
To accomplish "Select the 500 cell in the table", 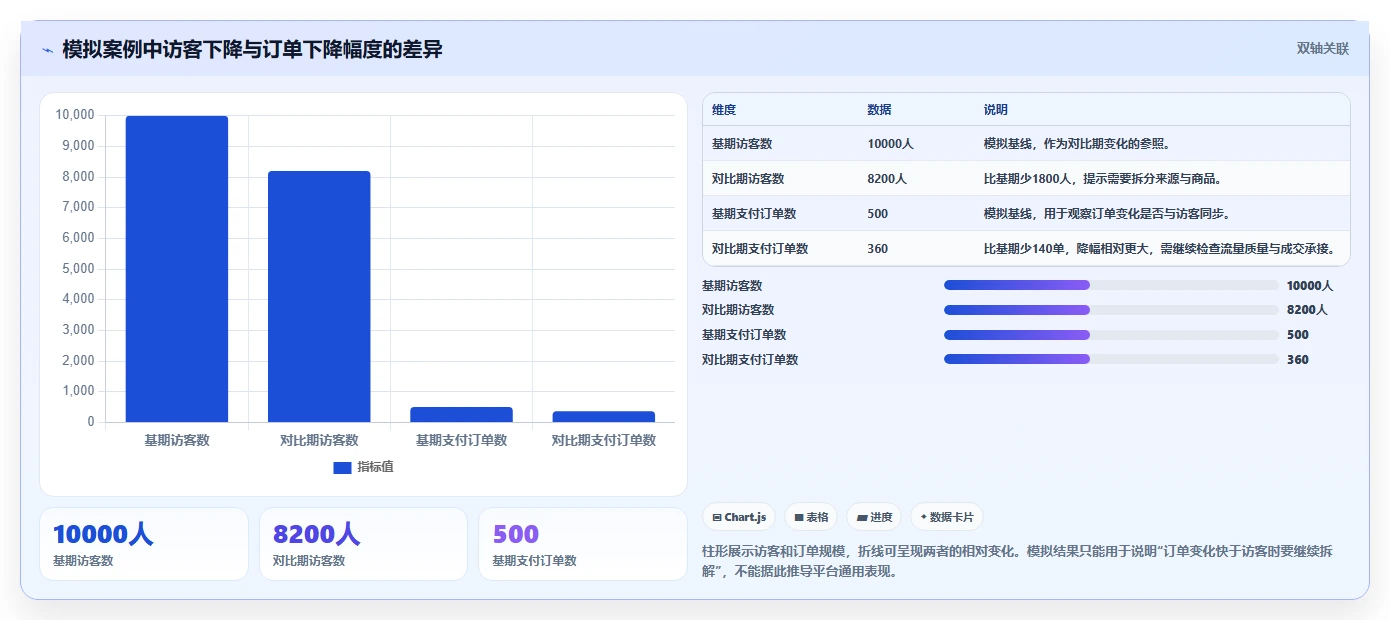I will (x=877, y=214).
